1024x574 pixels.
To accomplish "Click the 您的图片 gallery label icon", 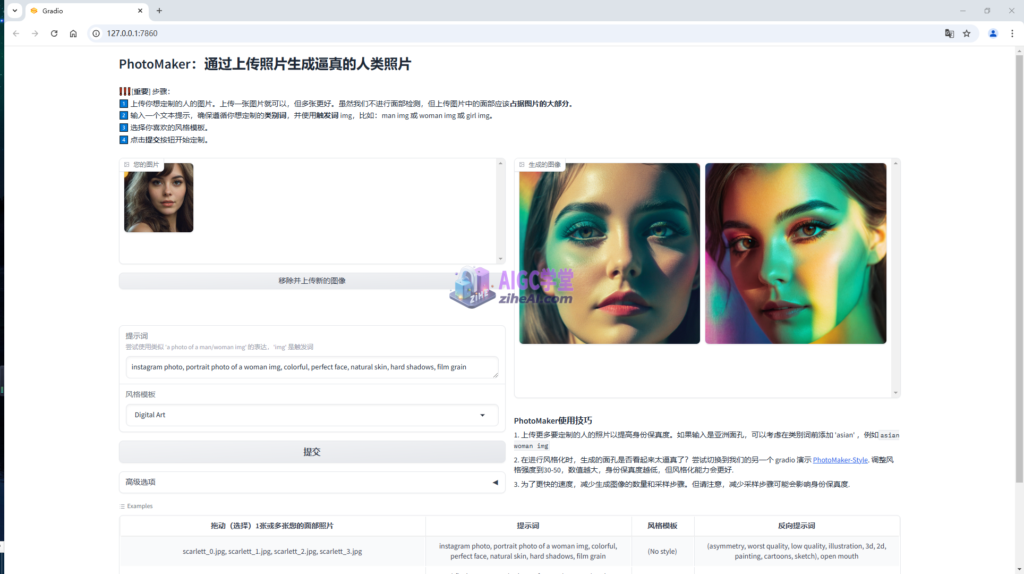I will pyautogui.click(x=127, y=165).
